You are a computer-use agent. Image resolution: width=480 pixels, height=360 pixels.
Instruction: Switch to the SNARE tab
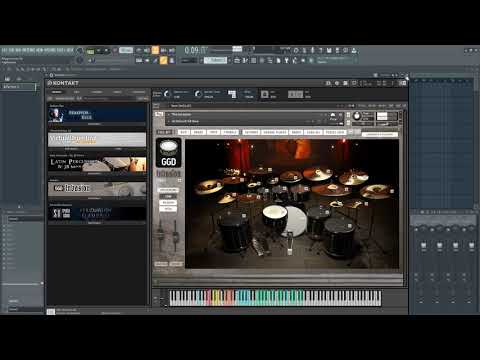pyautogui.click(x=198, y=132)
